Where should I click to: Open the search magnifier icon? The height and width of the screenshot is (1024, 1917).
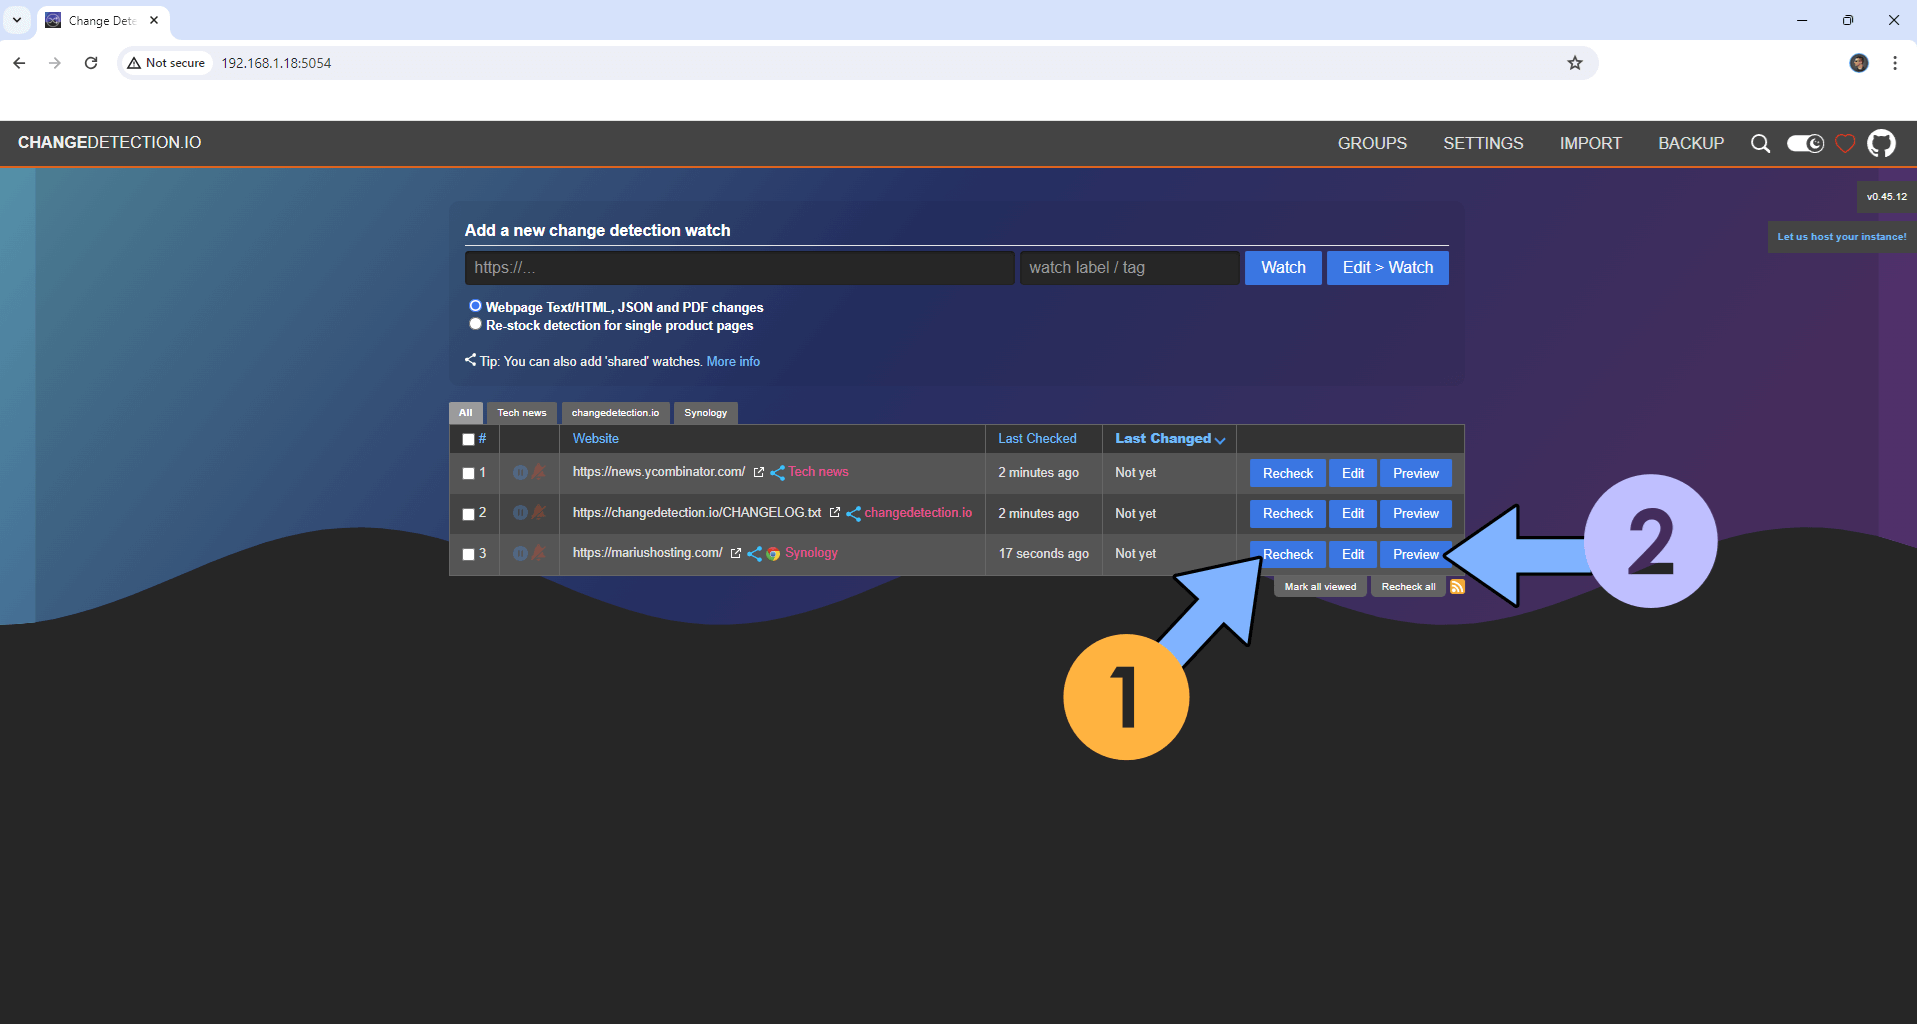point(1760,144)
